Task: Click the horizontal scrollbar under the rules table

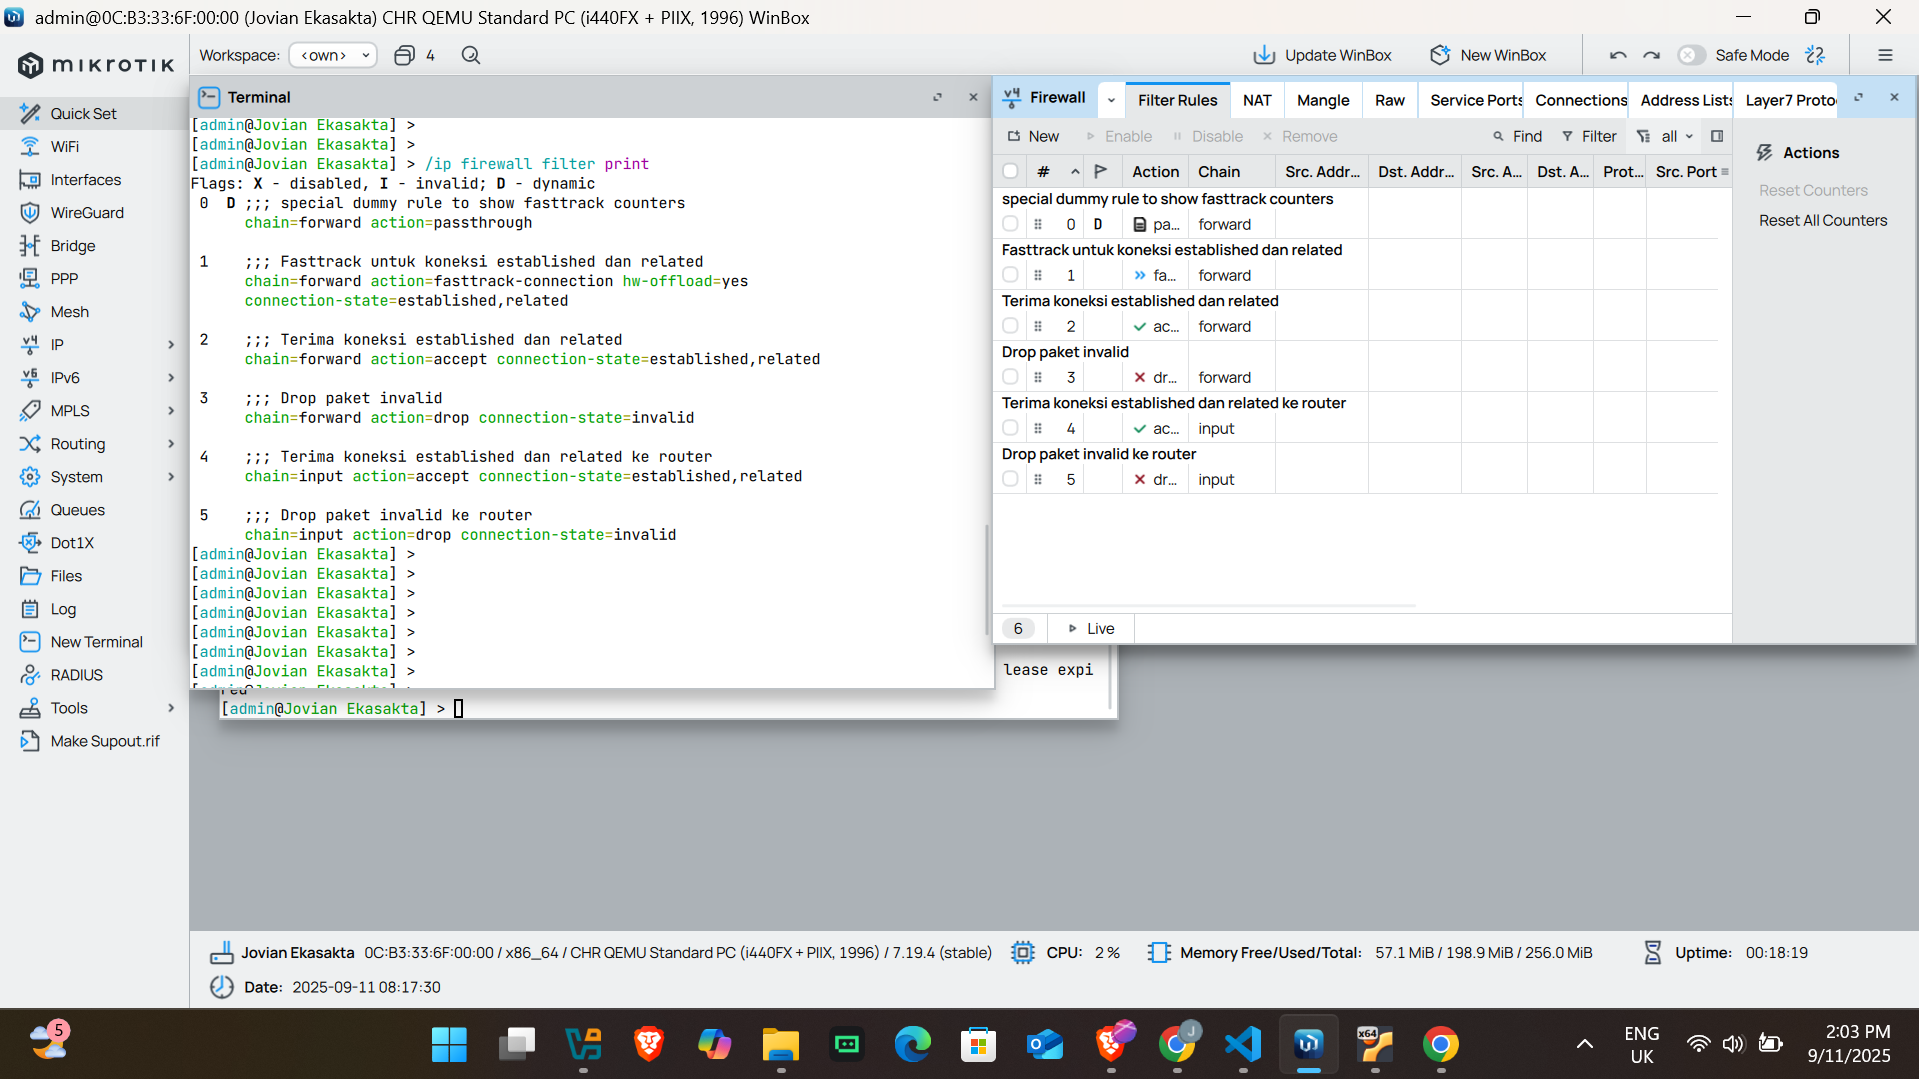Action: click(1208, 606)
